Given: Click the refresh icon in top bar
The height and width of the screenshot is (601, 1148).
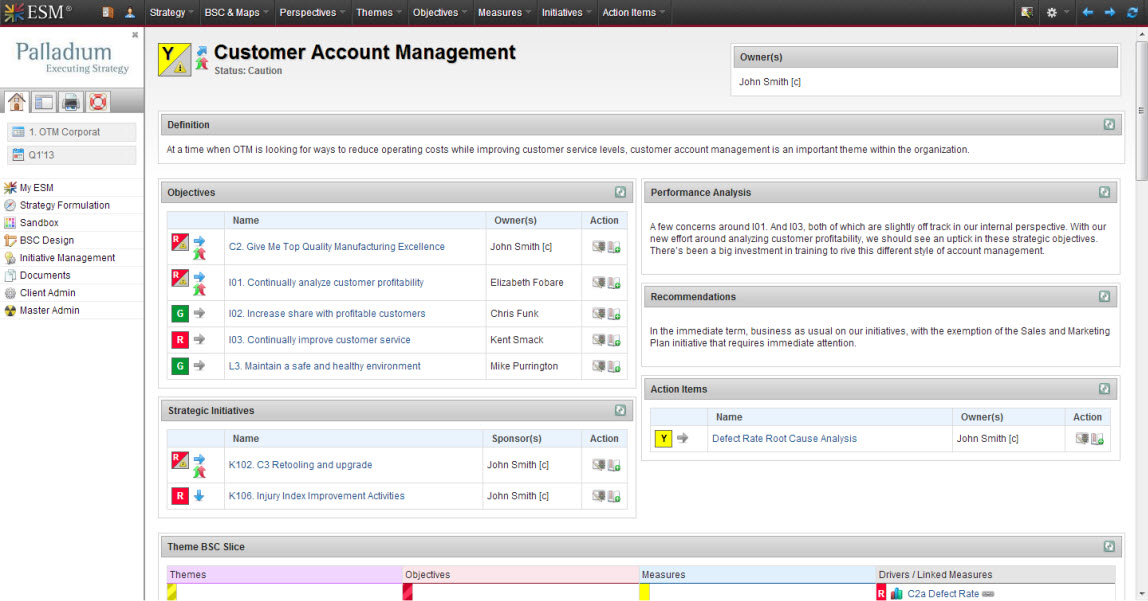Looking at the screenshot, I should [1133, 12].
